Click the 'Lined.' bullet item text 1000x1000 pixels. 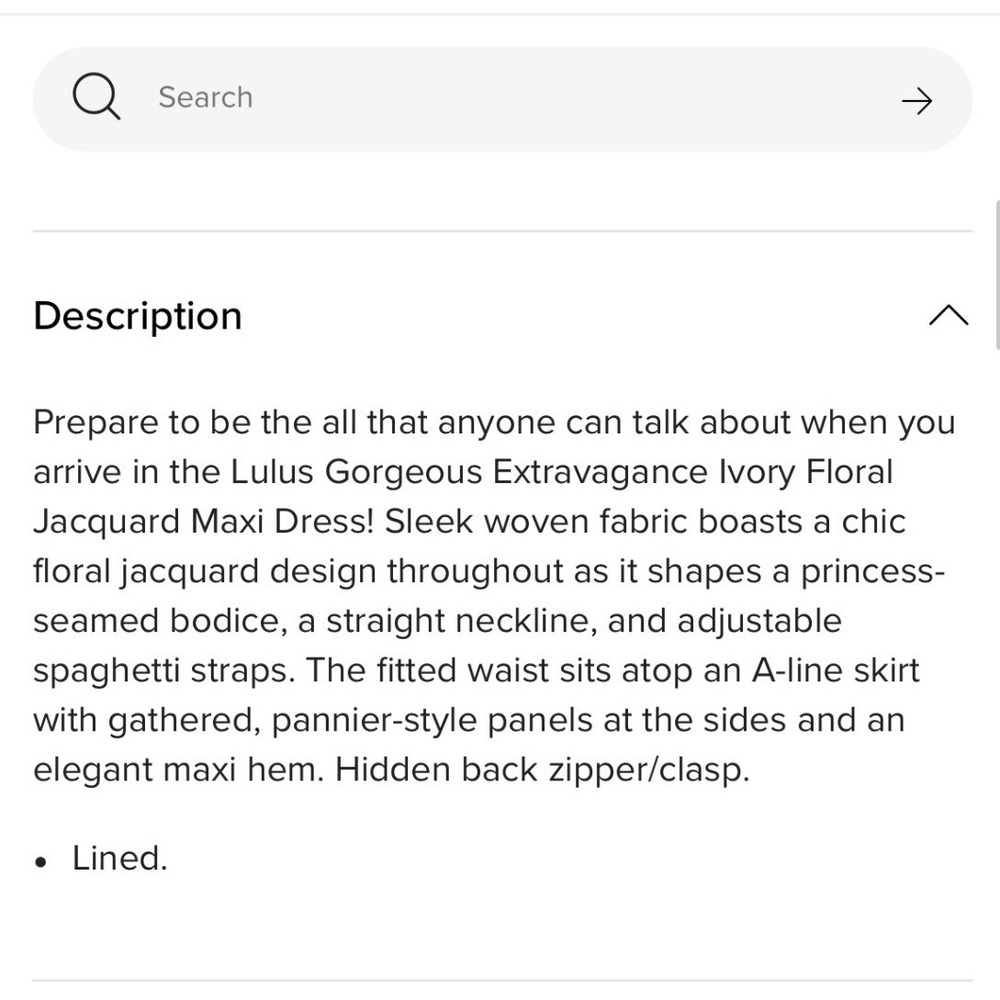120,858
